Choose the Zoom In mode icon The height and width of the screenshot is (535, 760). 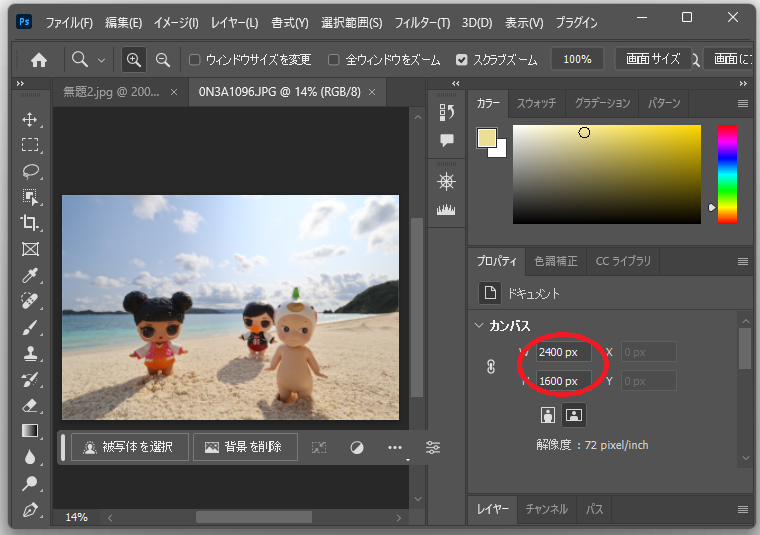pos(134,60)
